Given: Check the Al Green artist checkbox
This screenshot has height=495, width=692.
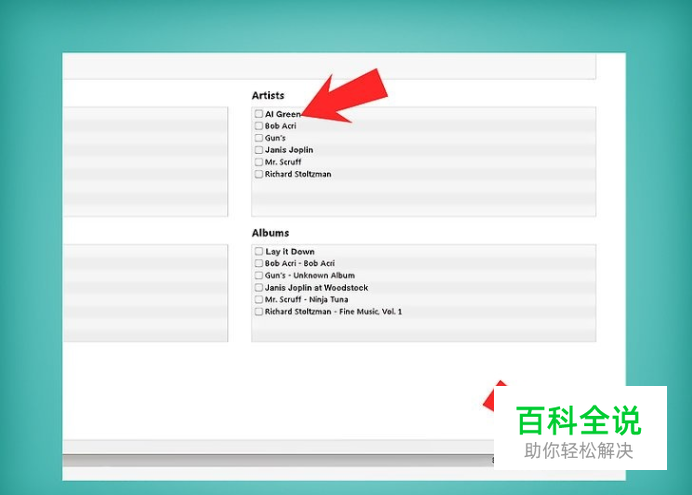Looking at the screenshot, I should point(259,114).
